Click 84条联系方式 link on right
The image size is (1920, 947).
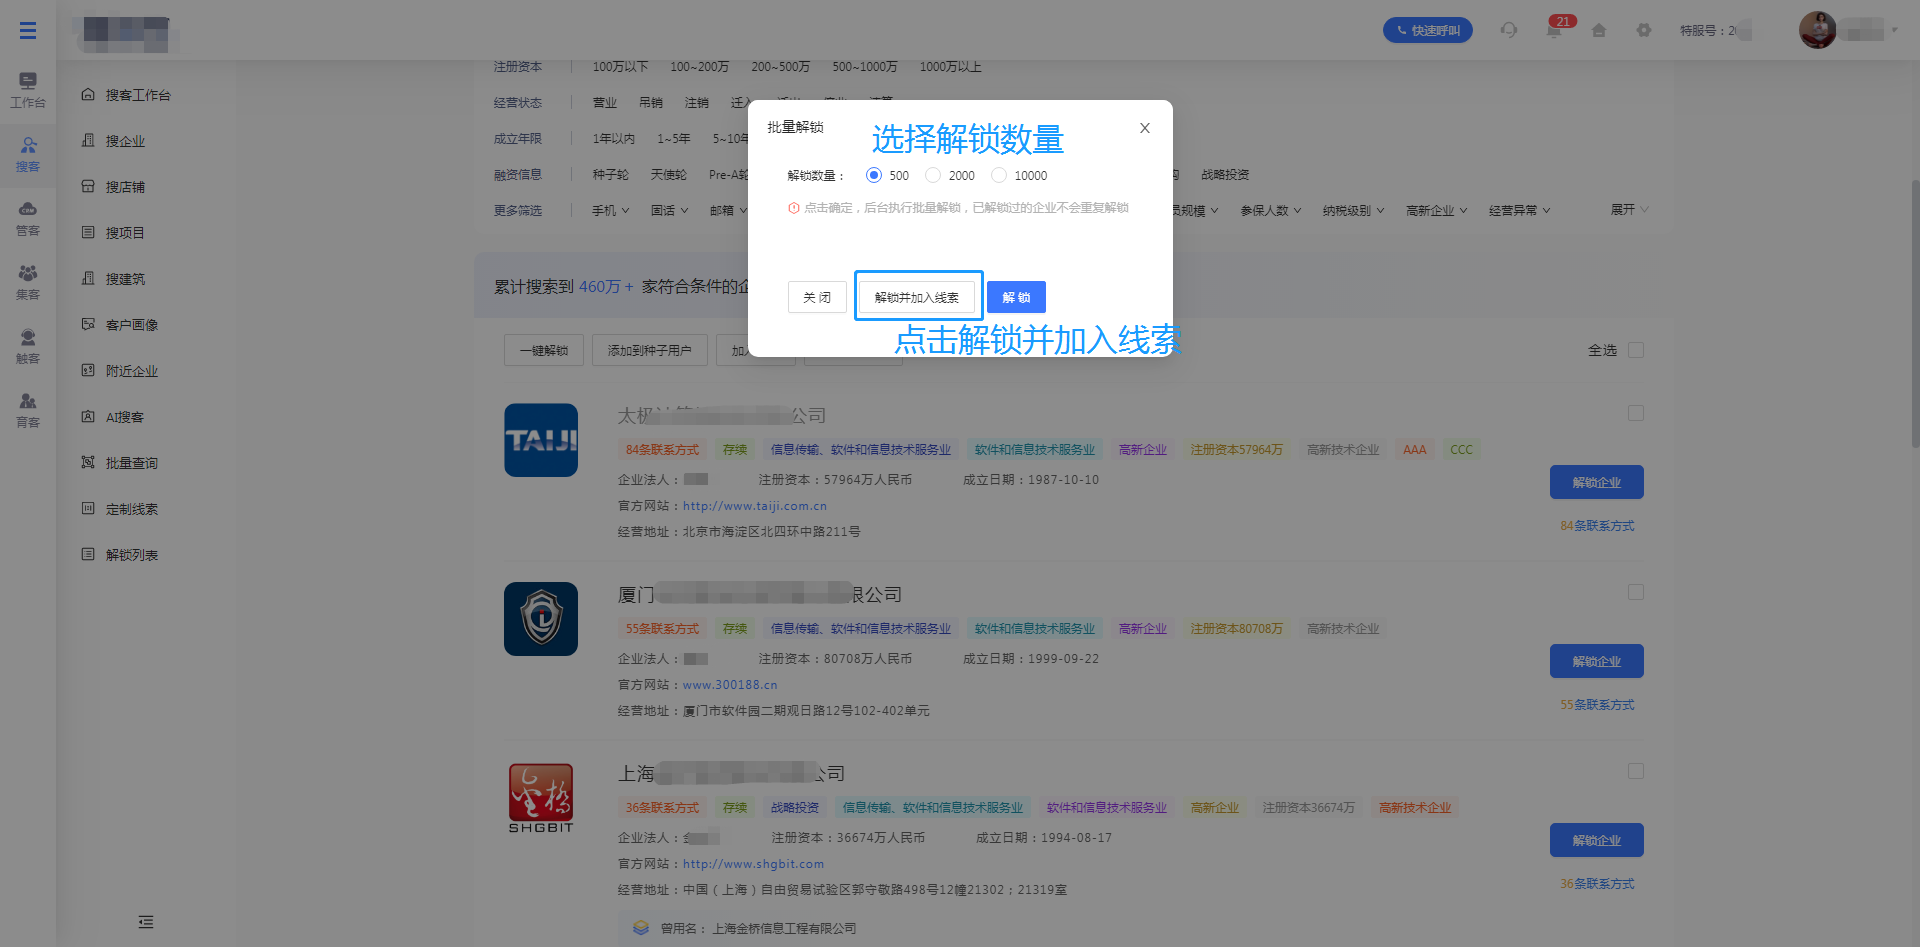1597,526
